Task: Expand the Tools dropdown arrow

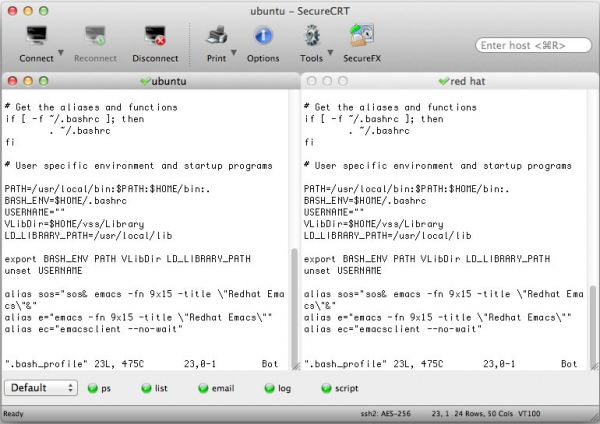Action: pos(330,52)
